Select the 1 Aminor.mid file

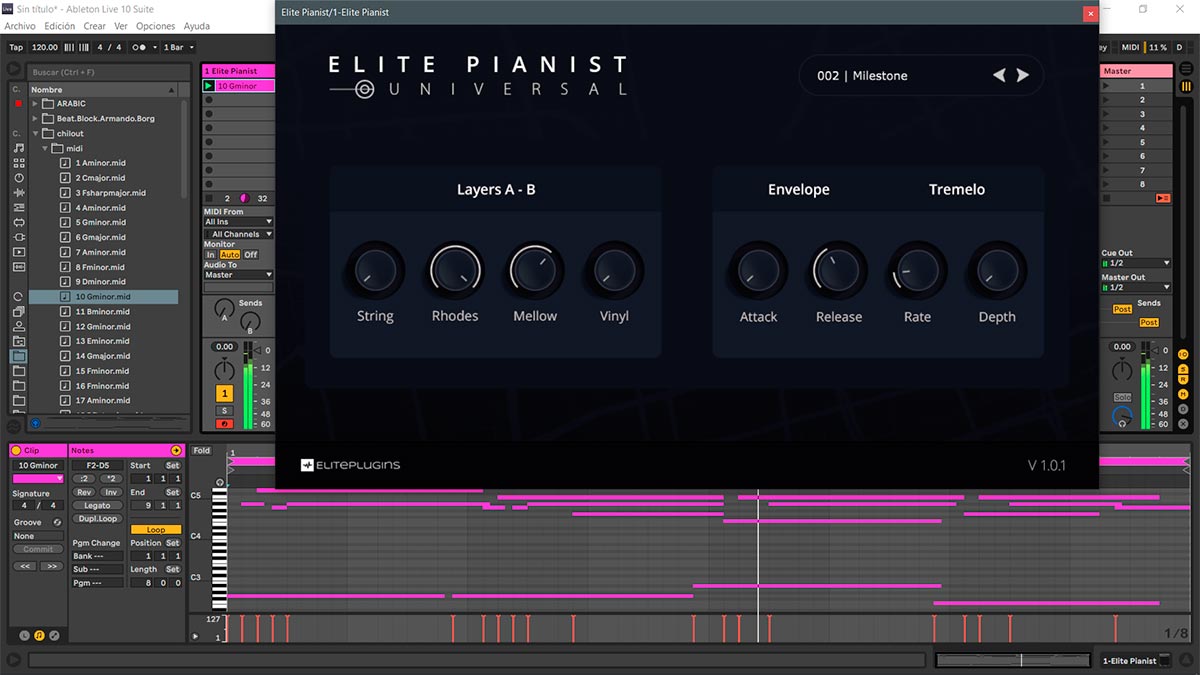100,163
